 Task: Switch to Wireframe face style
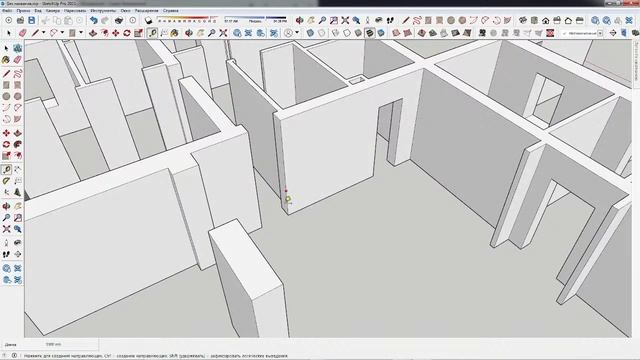click(x=335, y=33)
